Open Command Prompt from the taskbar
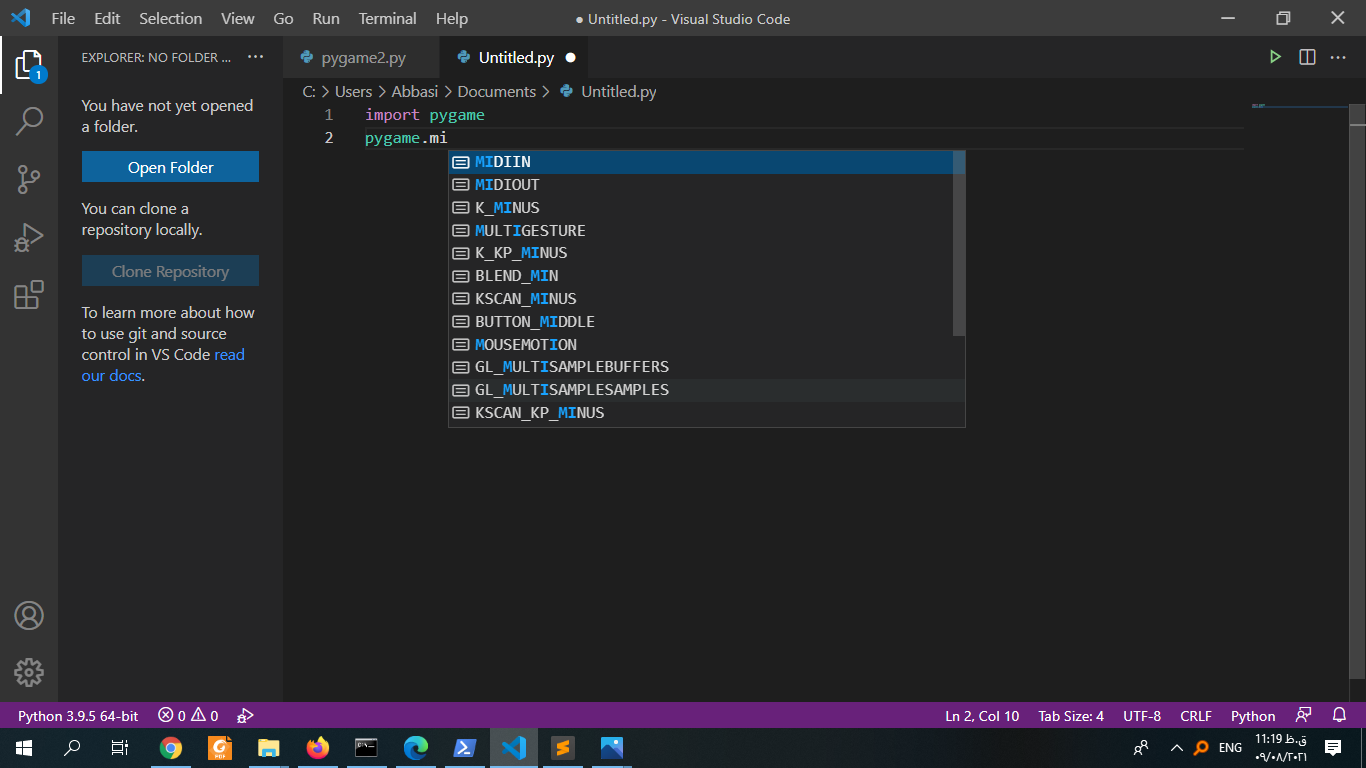This screenshot has width=1366, height=768. coord(367,748)
